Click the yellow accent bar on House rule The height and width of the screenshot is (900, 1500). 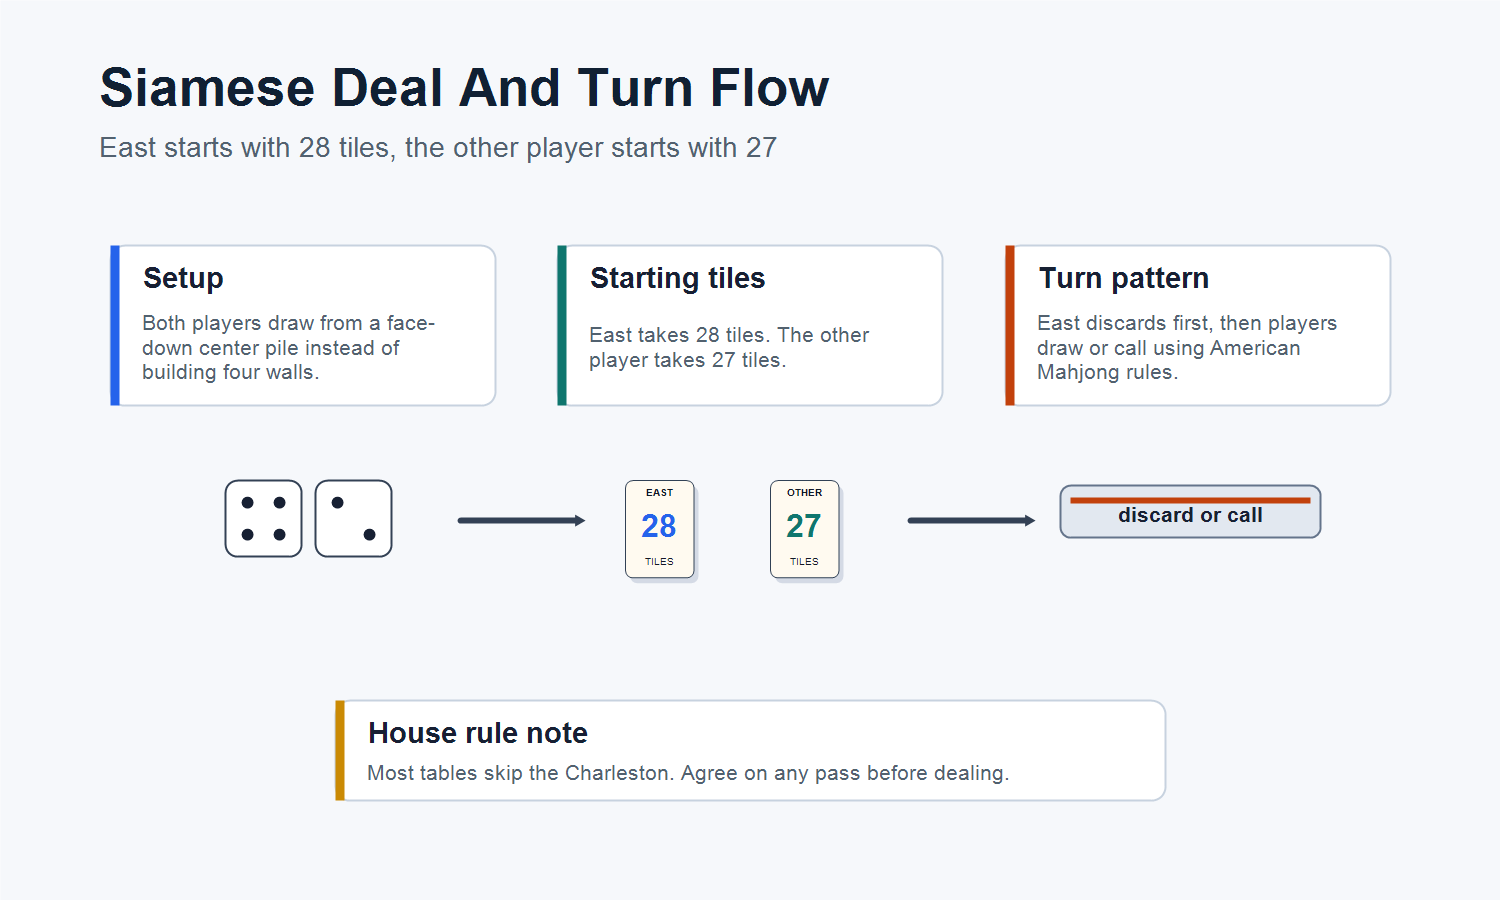point(340,750)
